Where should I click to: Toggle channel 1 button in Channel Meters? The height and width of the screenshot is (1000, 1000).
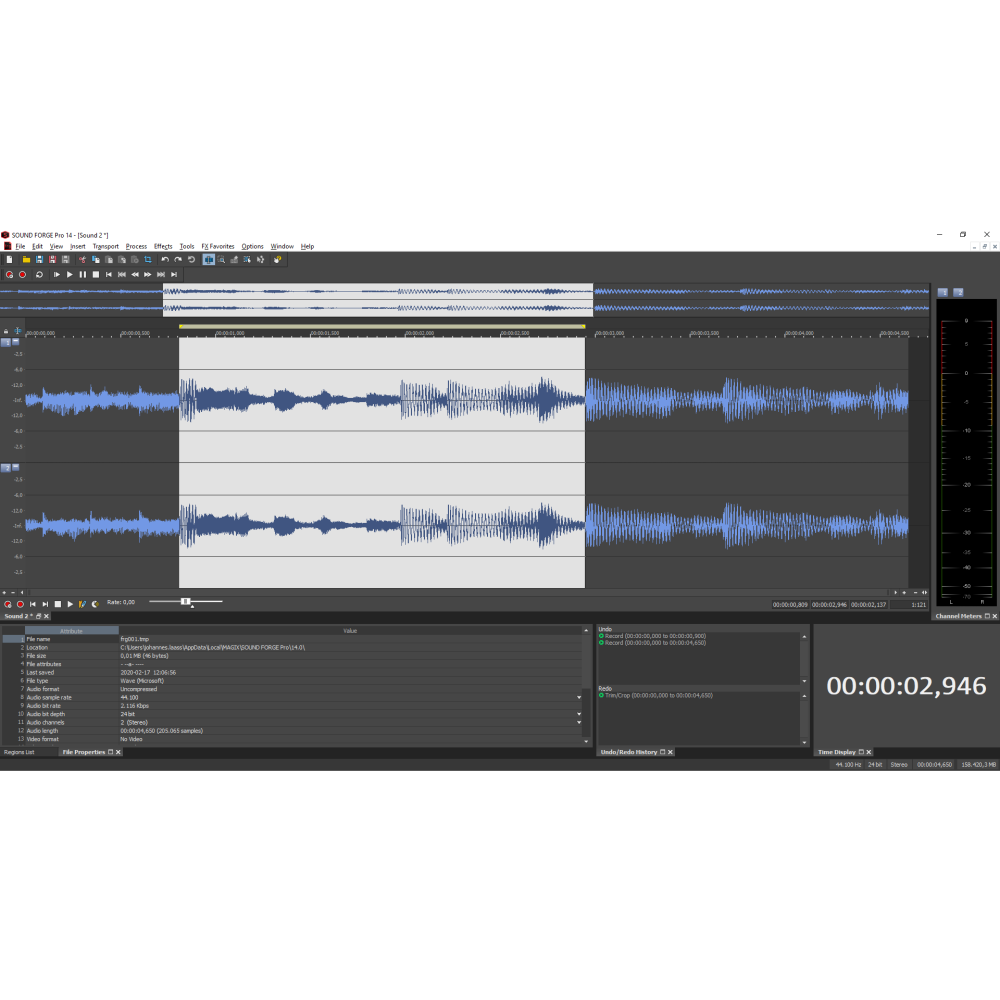pyautogui.click(x=943, y=292)
